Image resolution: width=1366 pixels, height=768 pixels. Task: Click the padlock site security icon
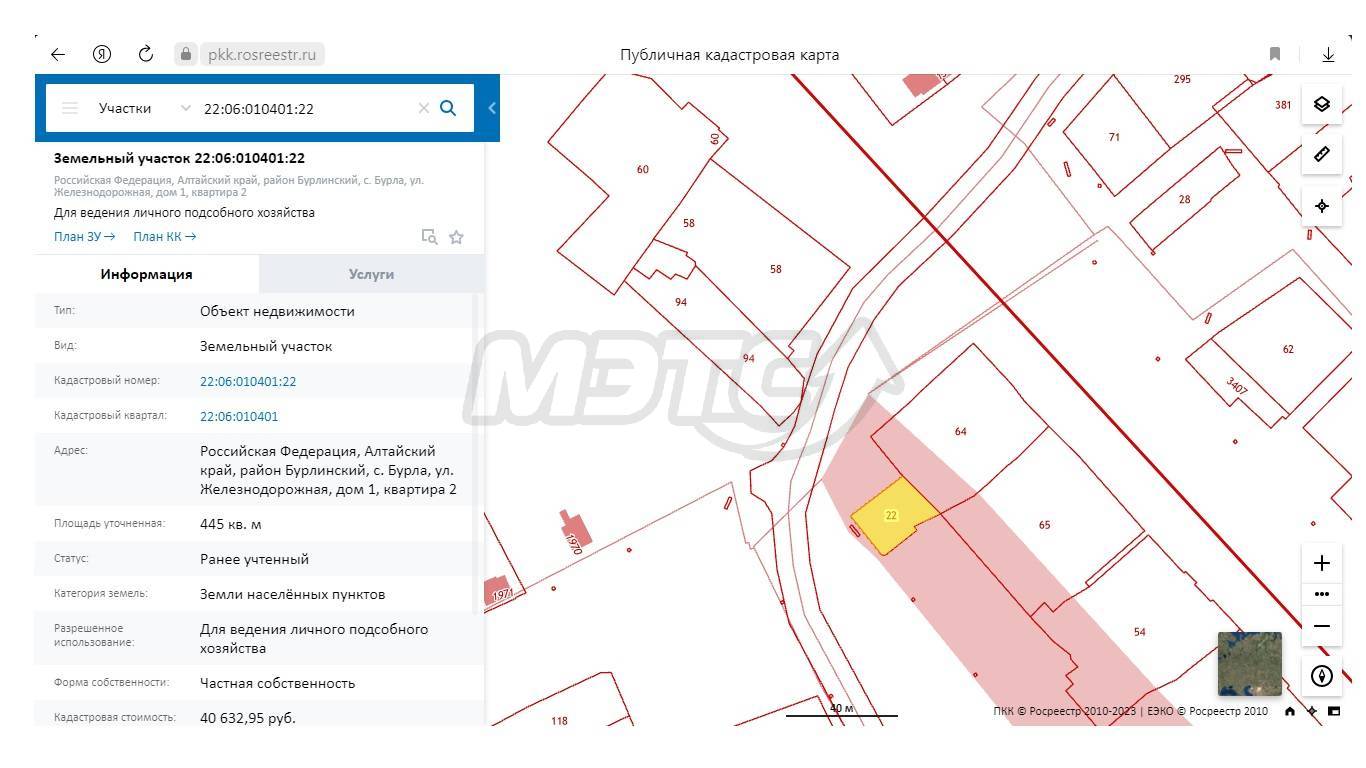pyautogui.click(x=185, y=54)
